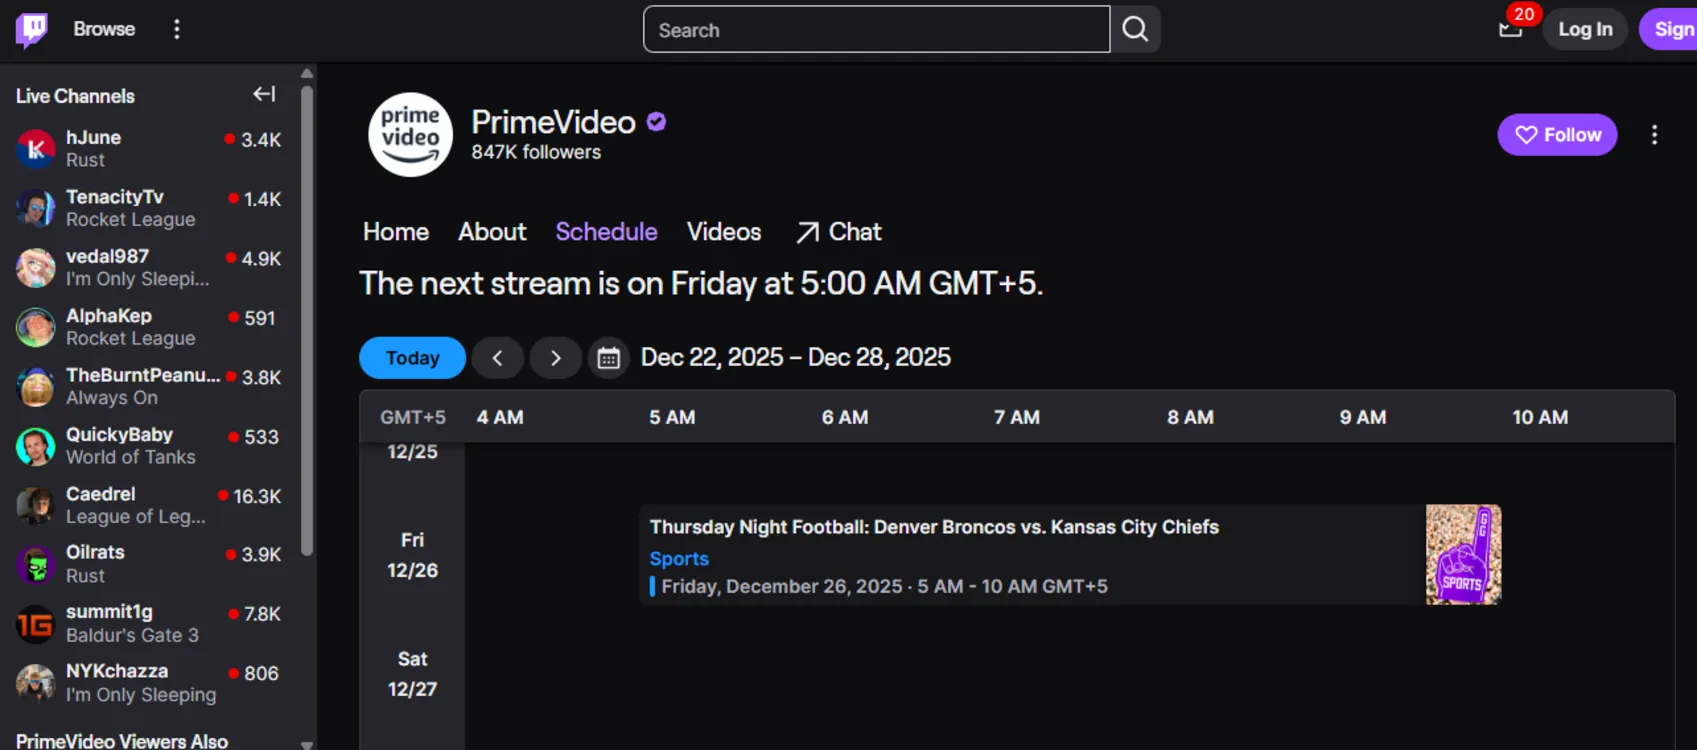The image size is (1697, 750).
Task: Click the Live Channels heading
Action: [x=75, y=96]
